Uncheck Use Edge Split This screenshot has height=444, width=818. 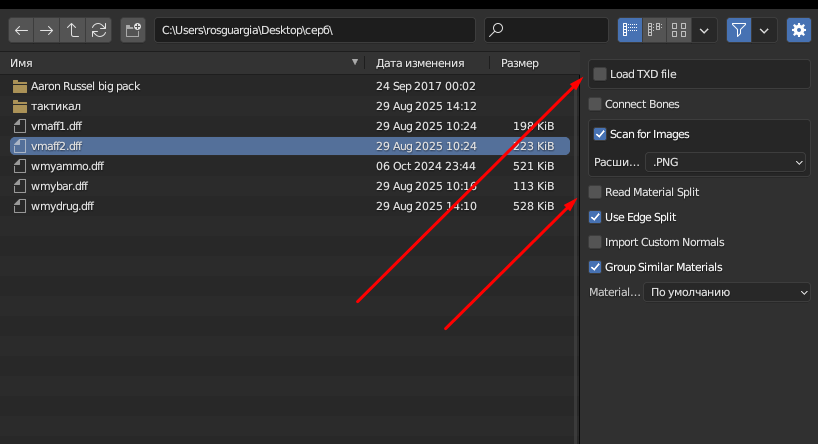tap(596, 217)
